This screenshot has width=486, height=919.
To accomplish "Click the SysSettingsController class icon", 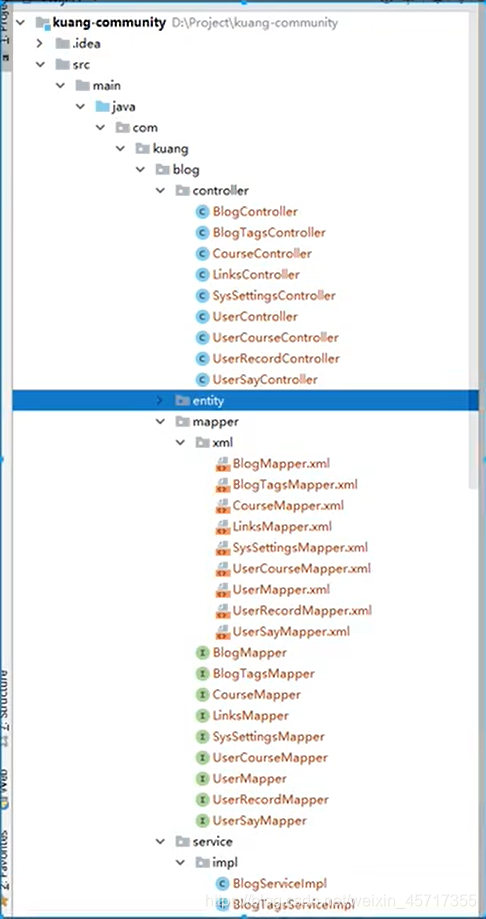I will pyautogui.click(x=202, y=295).
